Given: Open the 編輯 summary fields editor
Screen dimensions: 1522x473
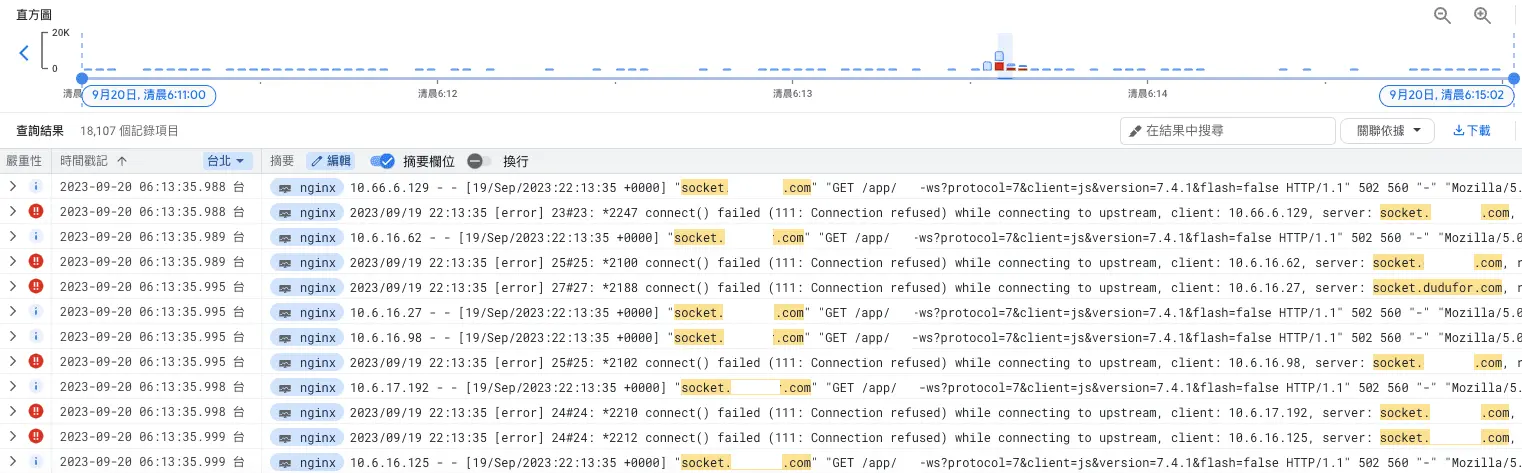Looking at the screenshot, I should 330,161.
